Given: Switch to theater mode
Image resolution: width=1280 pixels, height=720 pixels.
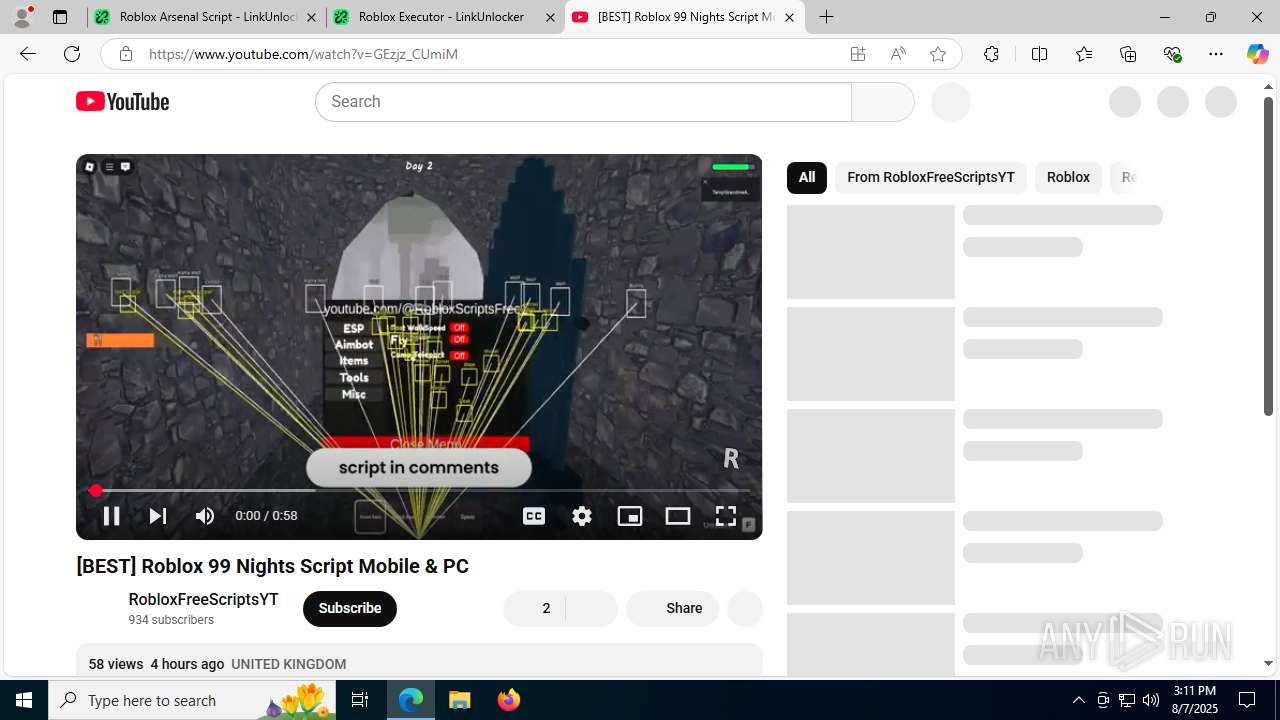Looking at the screenshot, I should click(678, 516).
